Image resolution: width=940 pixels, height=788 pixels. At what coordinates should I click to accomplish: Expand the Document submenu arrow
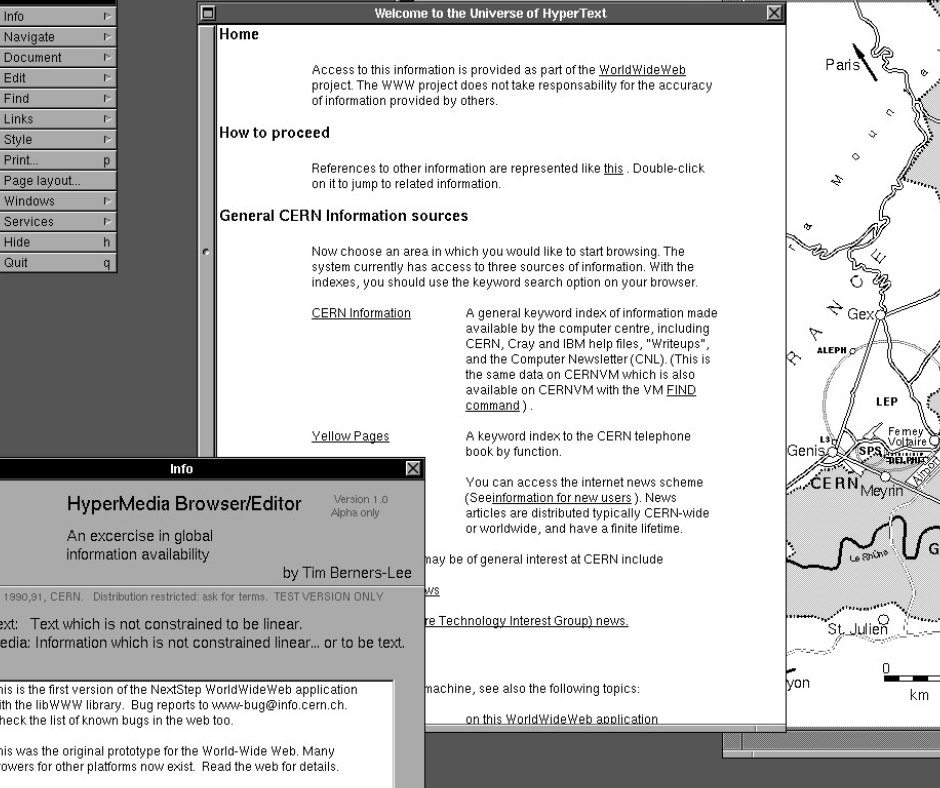(107, 57)
